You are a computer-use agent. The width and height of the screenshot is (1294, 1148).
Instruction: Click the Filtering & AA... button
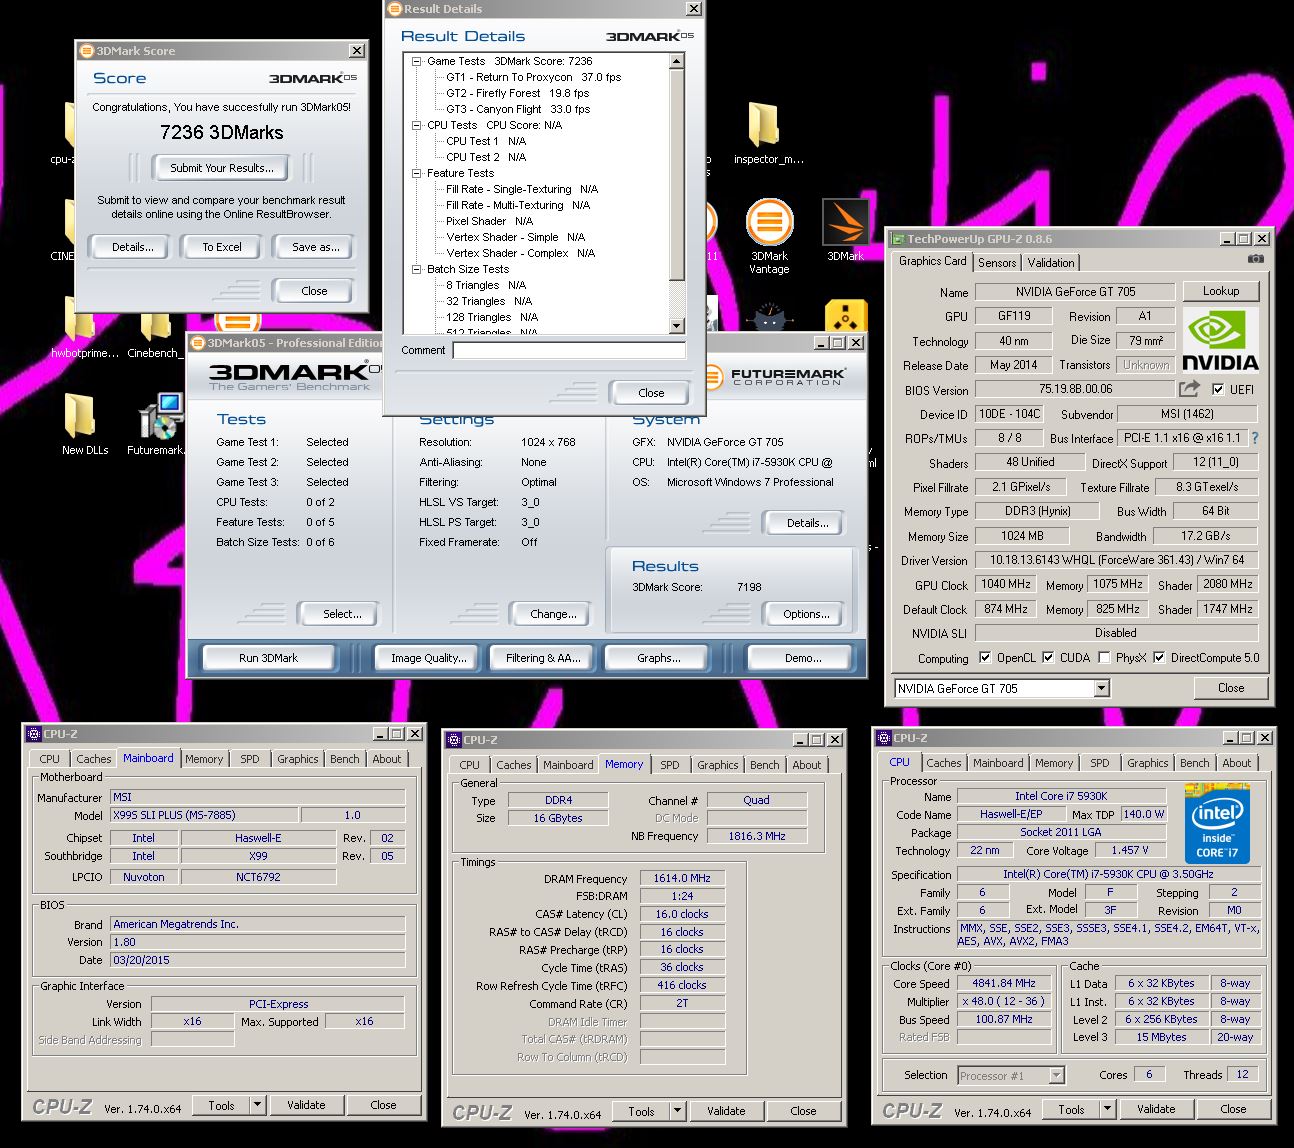point(543,658)
